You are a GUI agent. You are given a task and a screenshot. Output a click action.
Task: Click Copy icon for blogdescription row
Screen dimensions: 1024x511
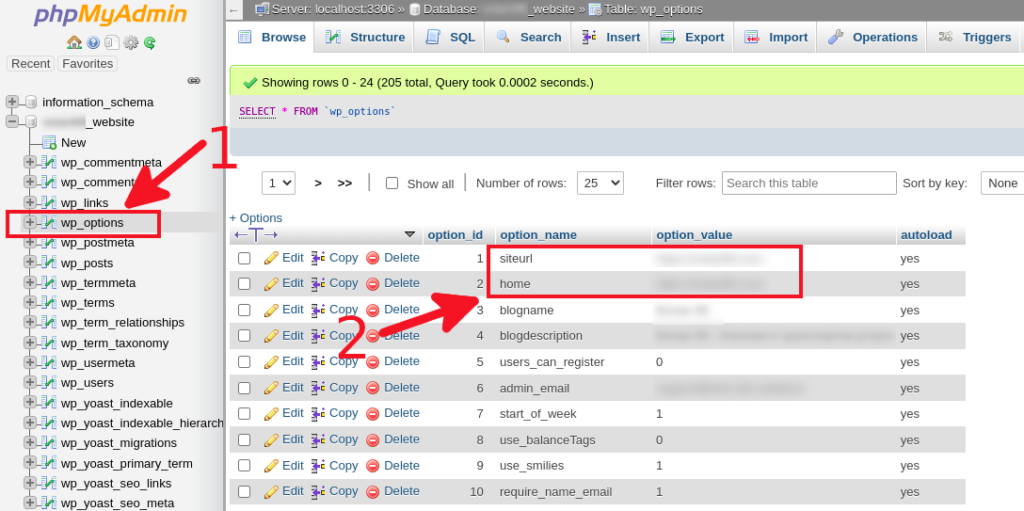318,335
